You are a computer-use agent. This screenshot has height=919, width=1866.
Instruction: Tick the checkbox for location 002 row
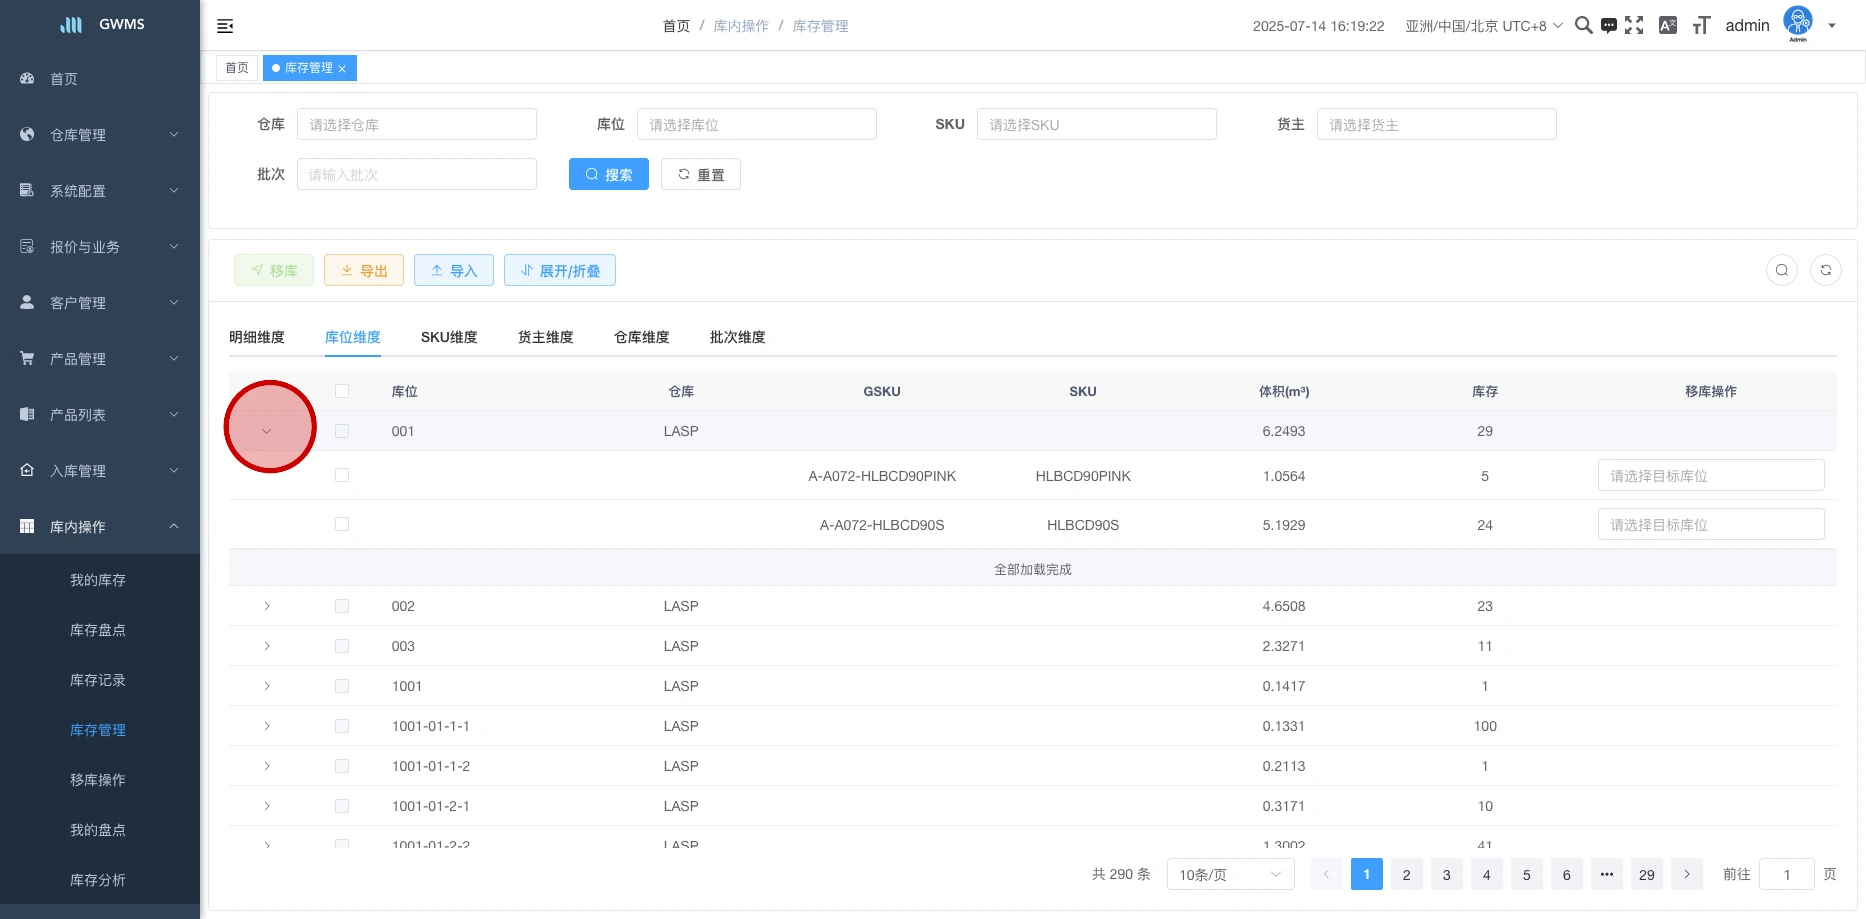(342, 606)
